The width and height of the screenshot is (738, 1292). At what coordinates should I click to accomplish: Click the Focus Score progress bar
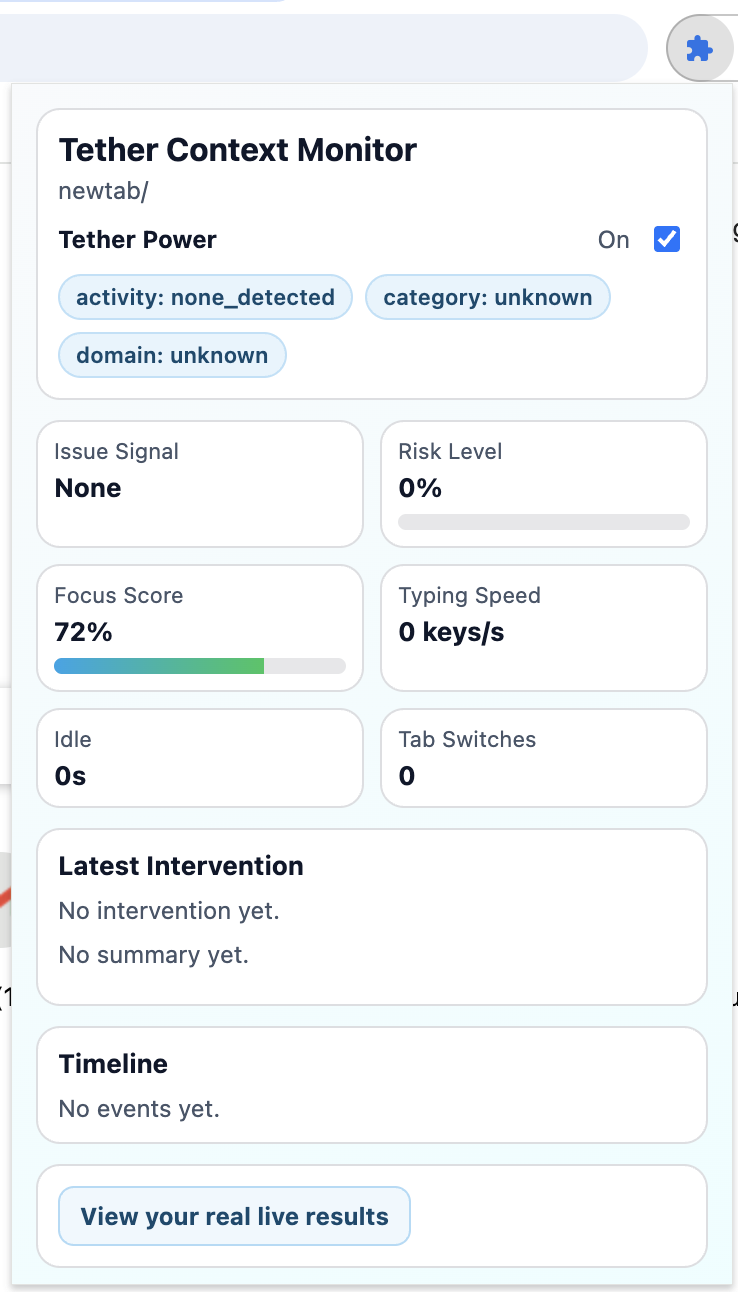(x=199, y=666)
